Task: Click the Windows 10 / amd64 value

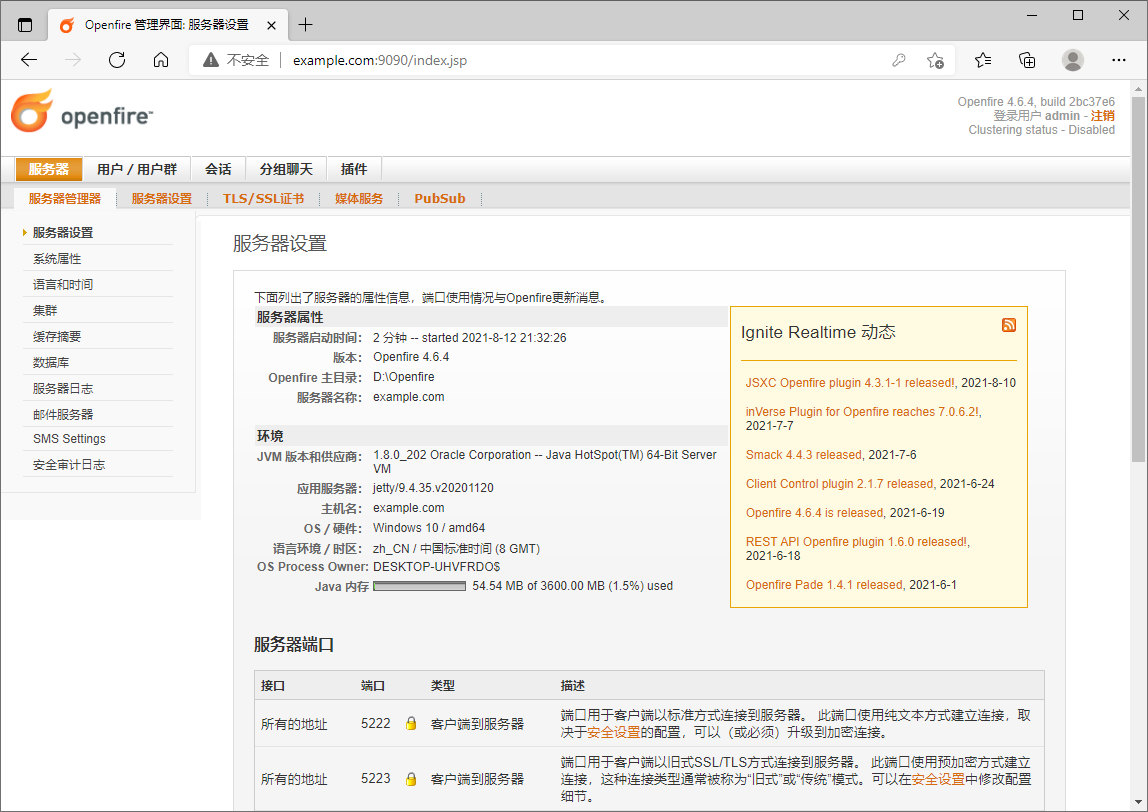Action: (429, 528)
